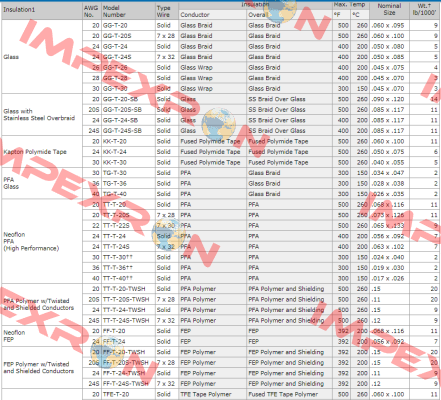Click nominal size .040 x .055
Screen dimensions: 441x400
point(388,162)
